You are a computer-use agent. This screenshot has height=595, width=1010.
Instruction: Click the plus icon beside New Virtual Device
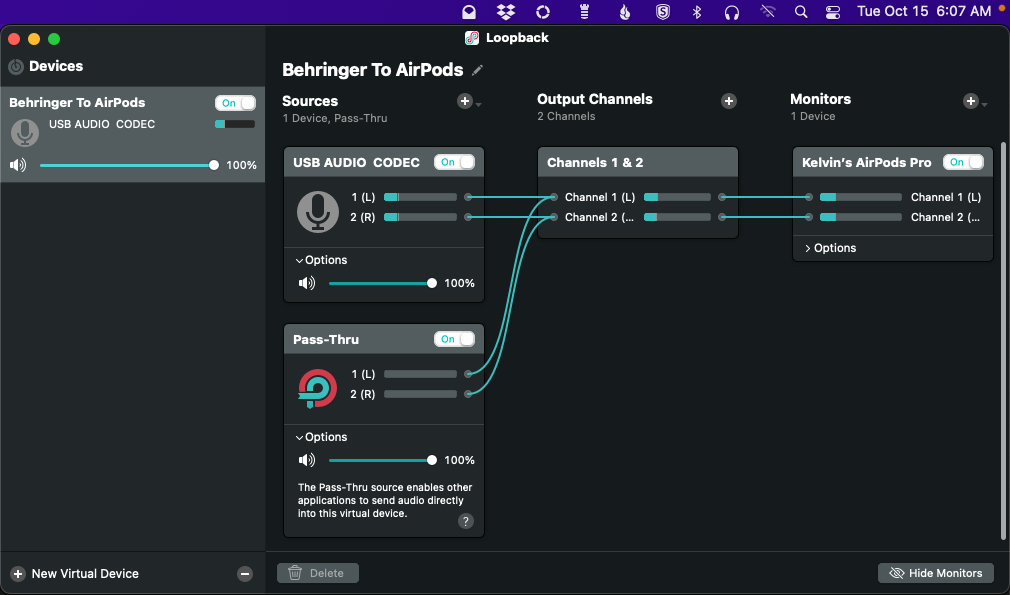pos(18,574)
